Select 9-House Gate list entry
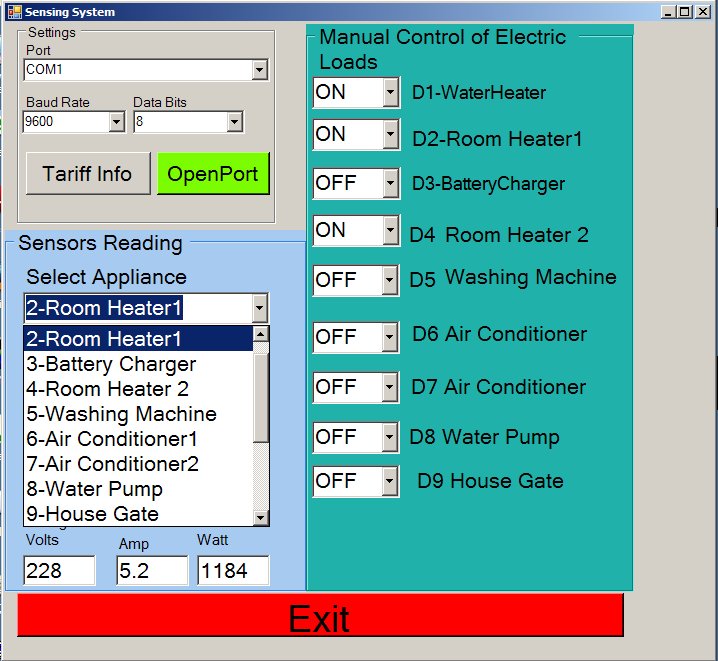The image size is (718, 661). (92, 514)
